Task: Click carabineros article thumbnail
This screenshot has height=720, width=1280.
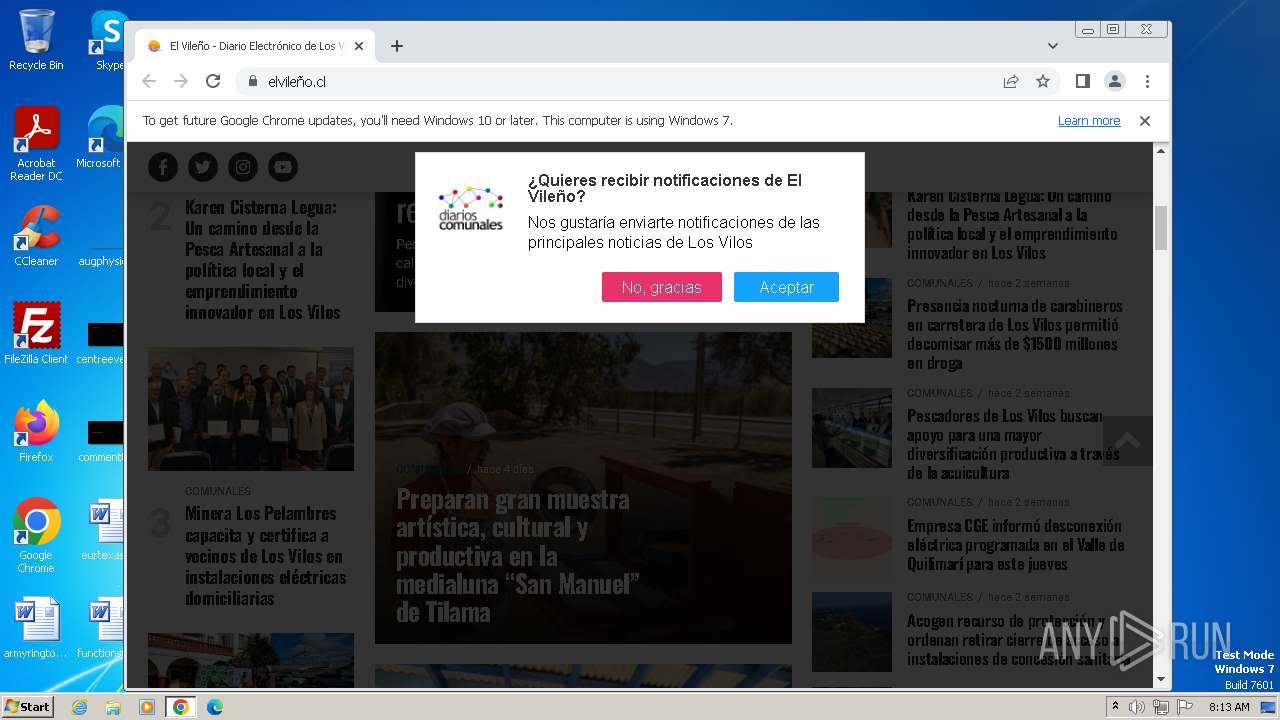Action: 852,318
